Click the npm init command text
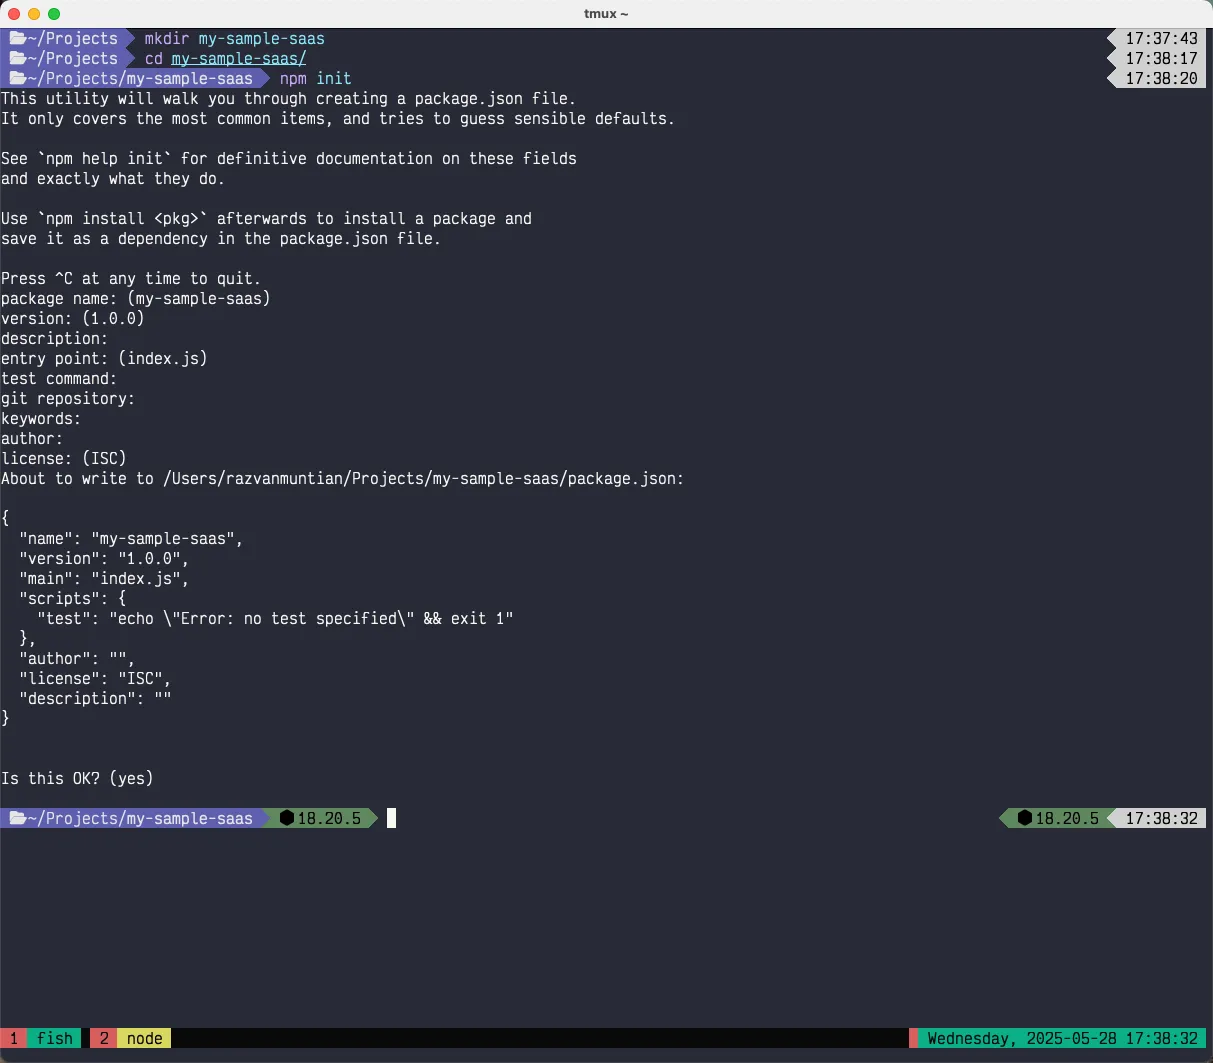 point(315,79)
